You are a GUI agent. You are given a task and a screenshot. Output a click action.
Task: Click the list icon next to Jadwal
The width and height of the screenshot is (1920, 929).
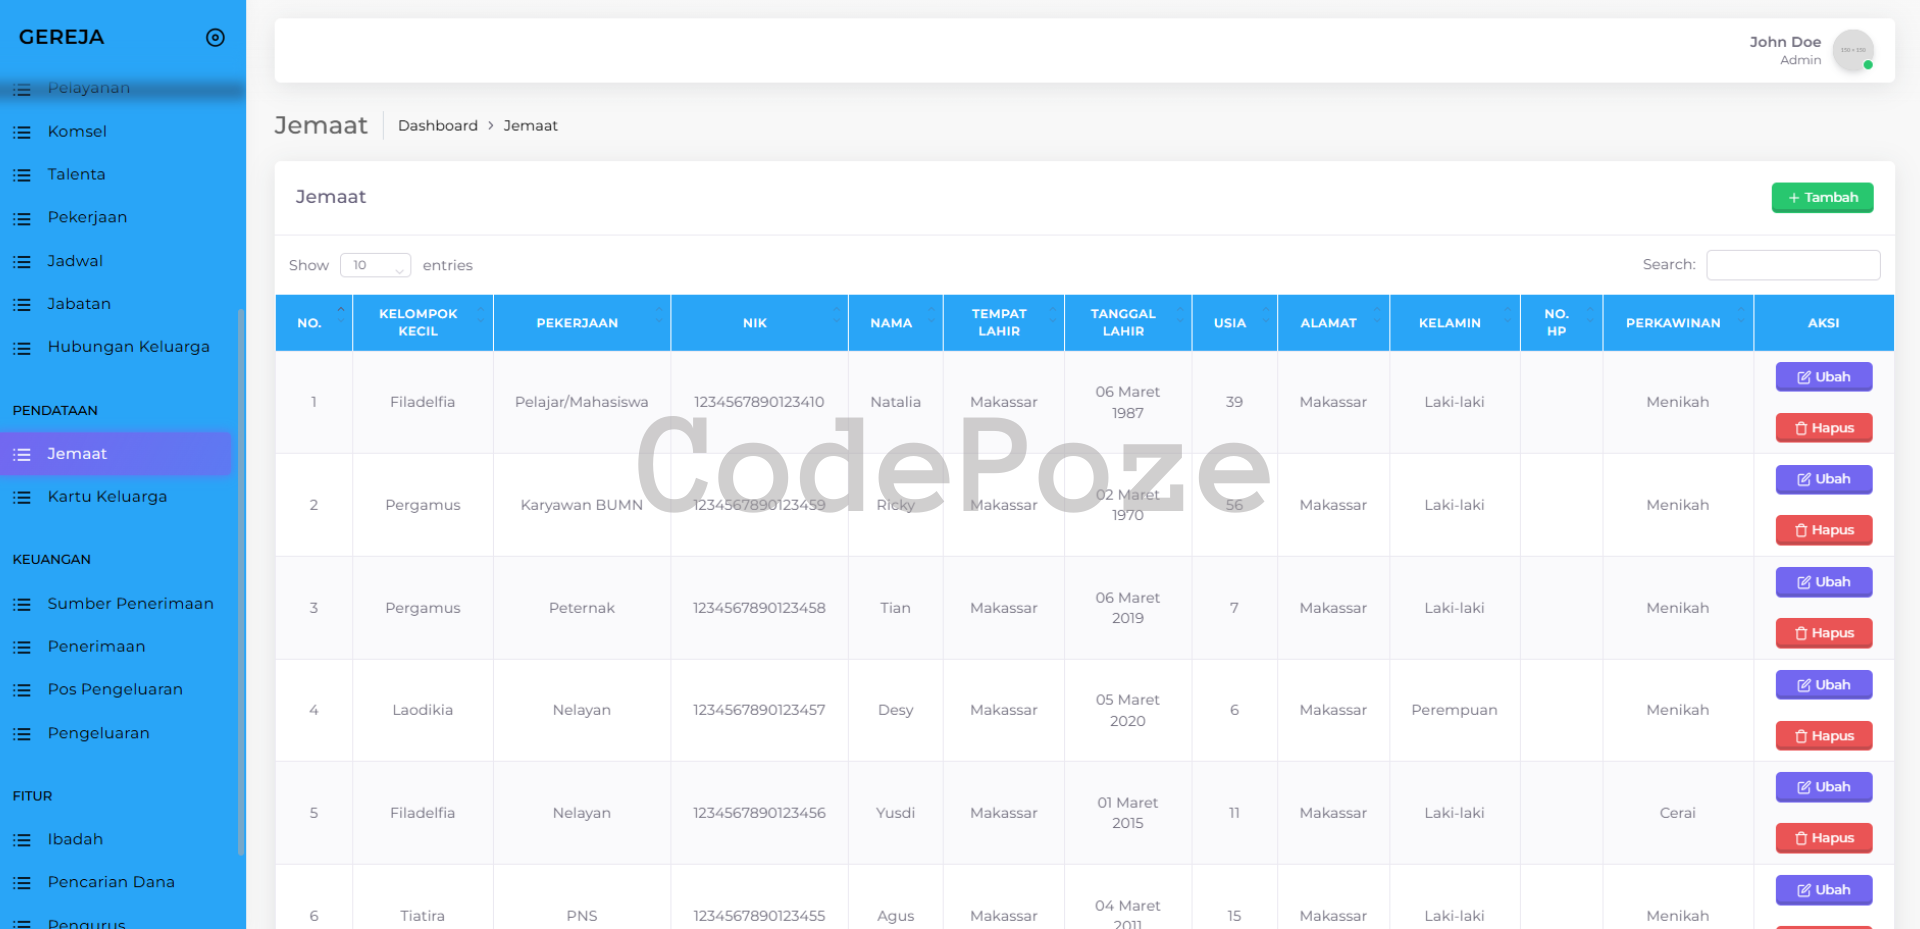coord(22,262)
